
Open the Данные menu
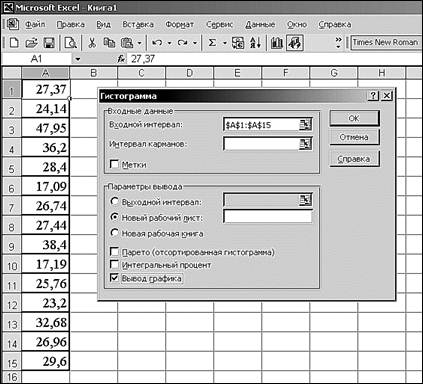[x=260, y=24]
